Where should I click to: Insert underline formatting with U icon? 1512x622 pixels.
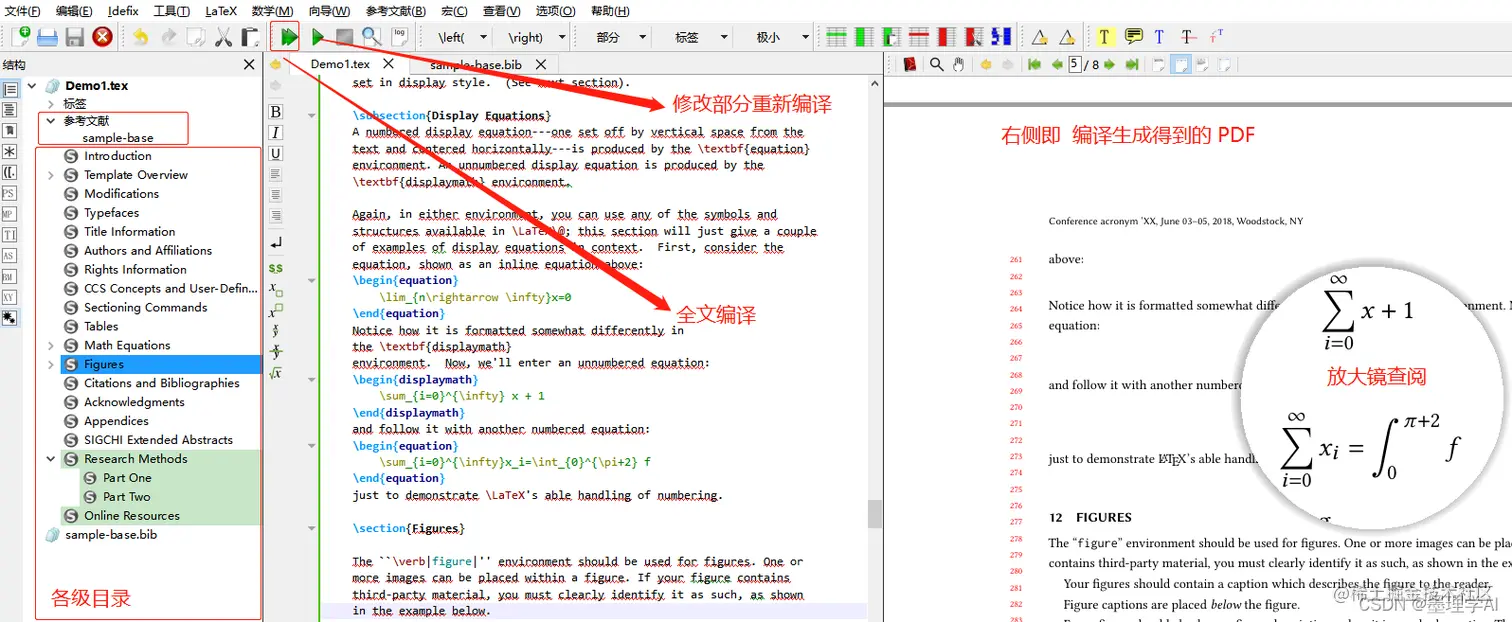tap(276, 153)
